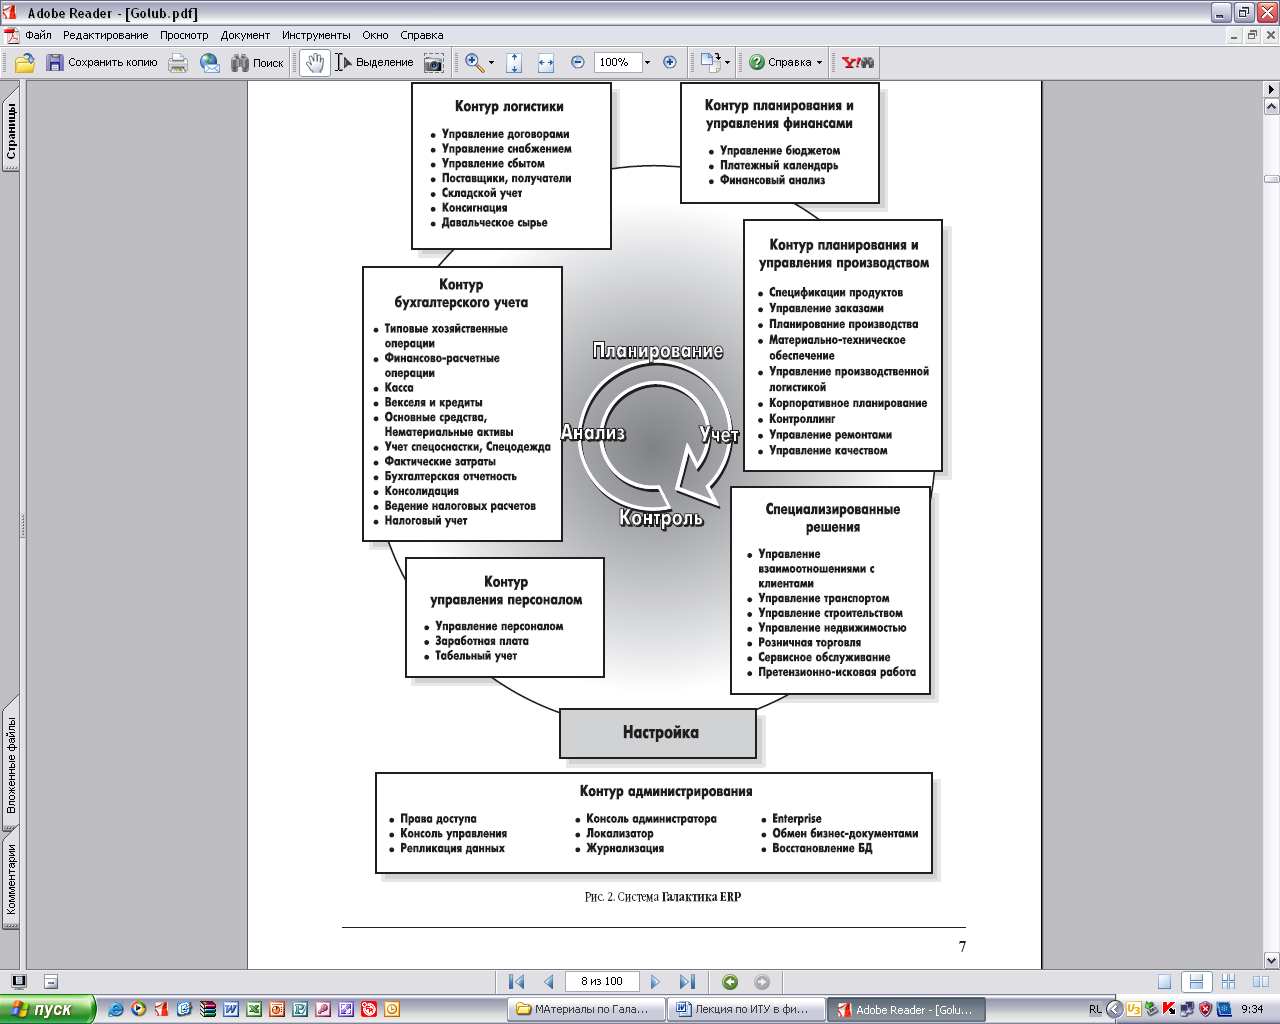Switch to МАтериалы по Гала taskbar window

click(584, 1009)
